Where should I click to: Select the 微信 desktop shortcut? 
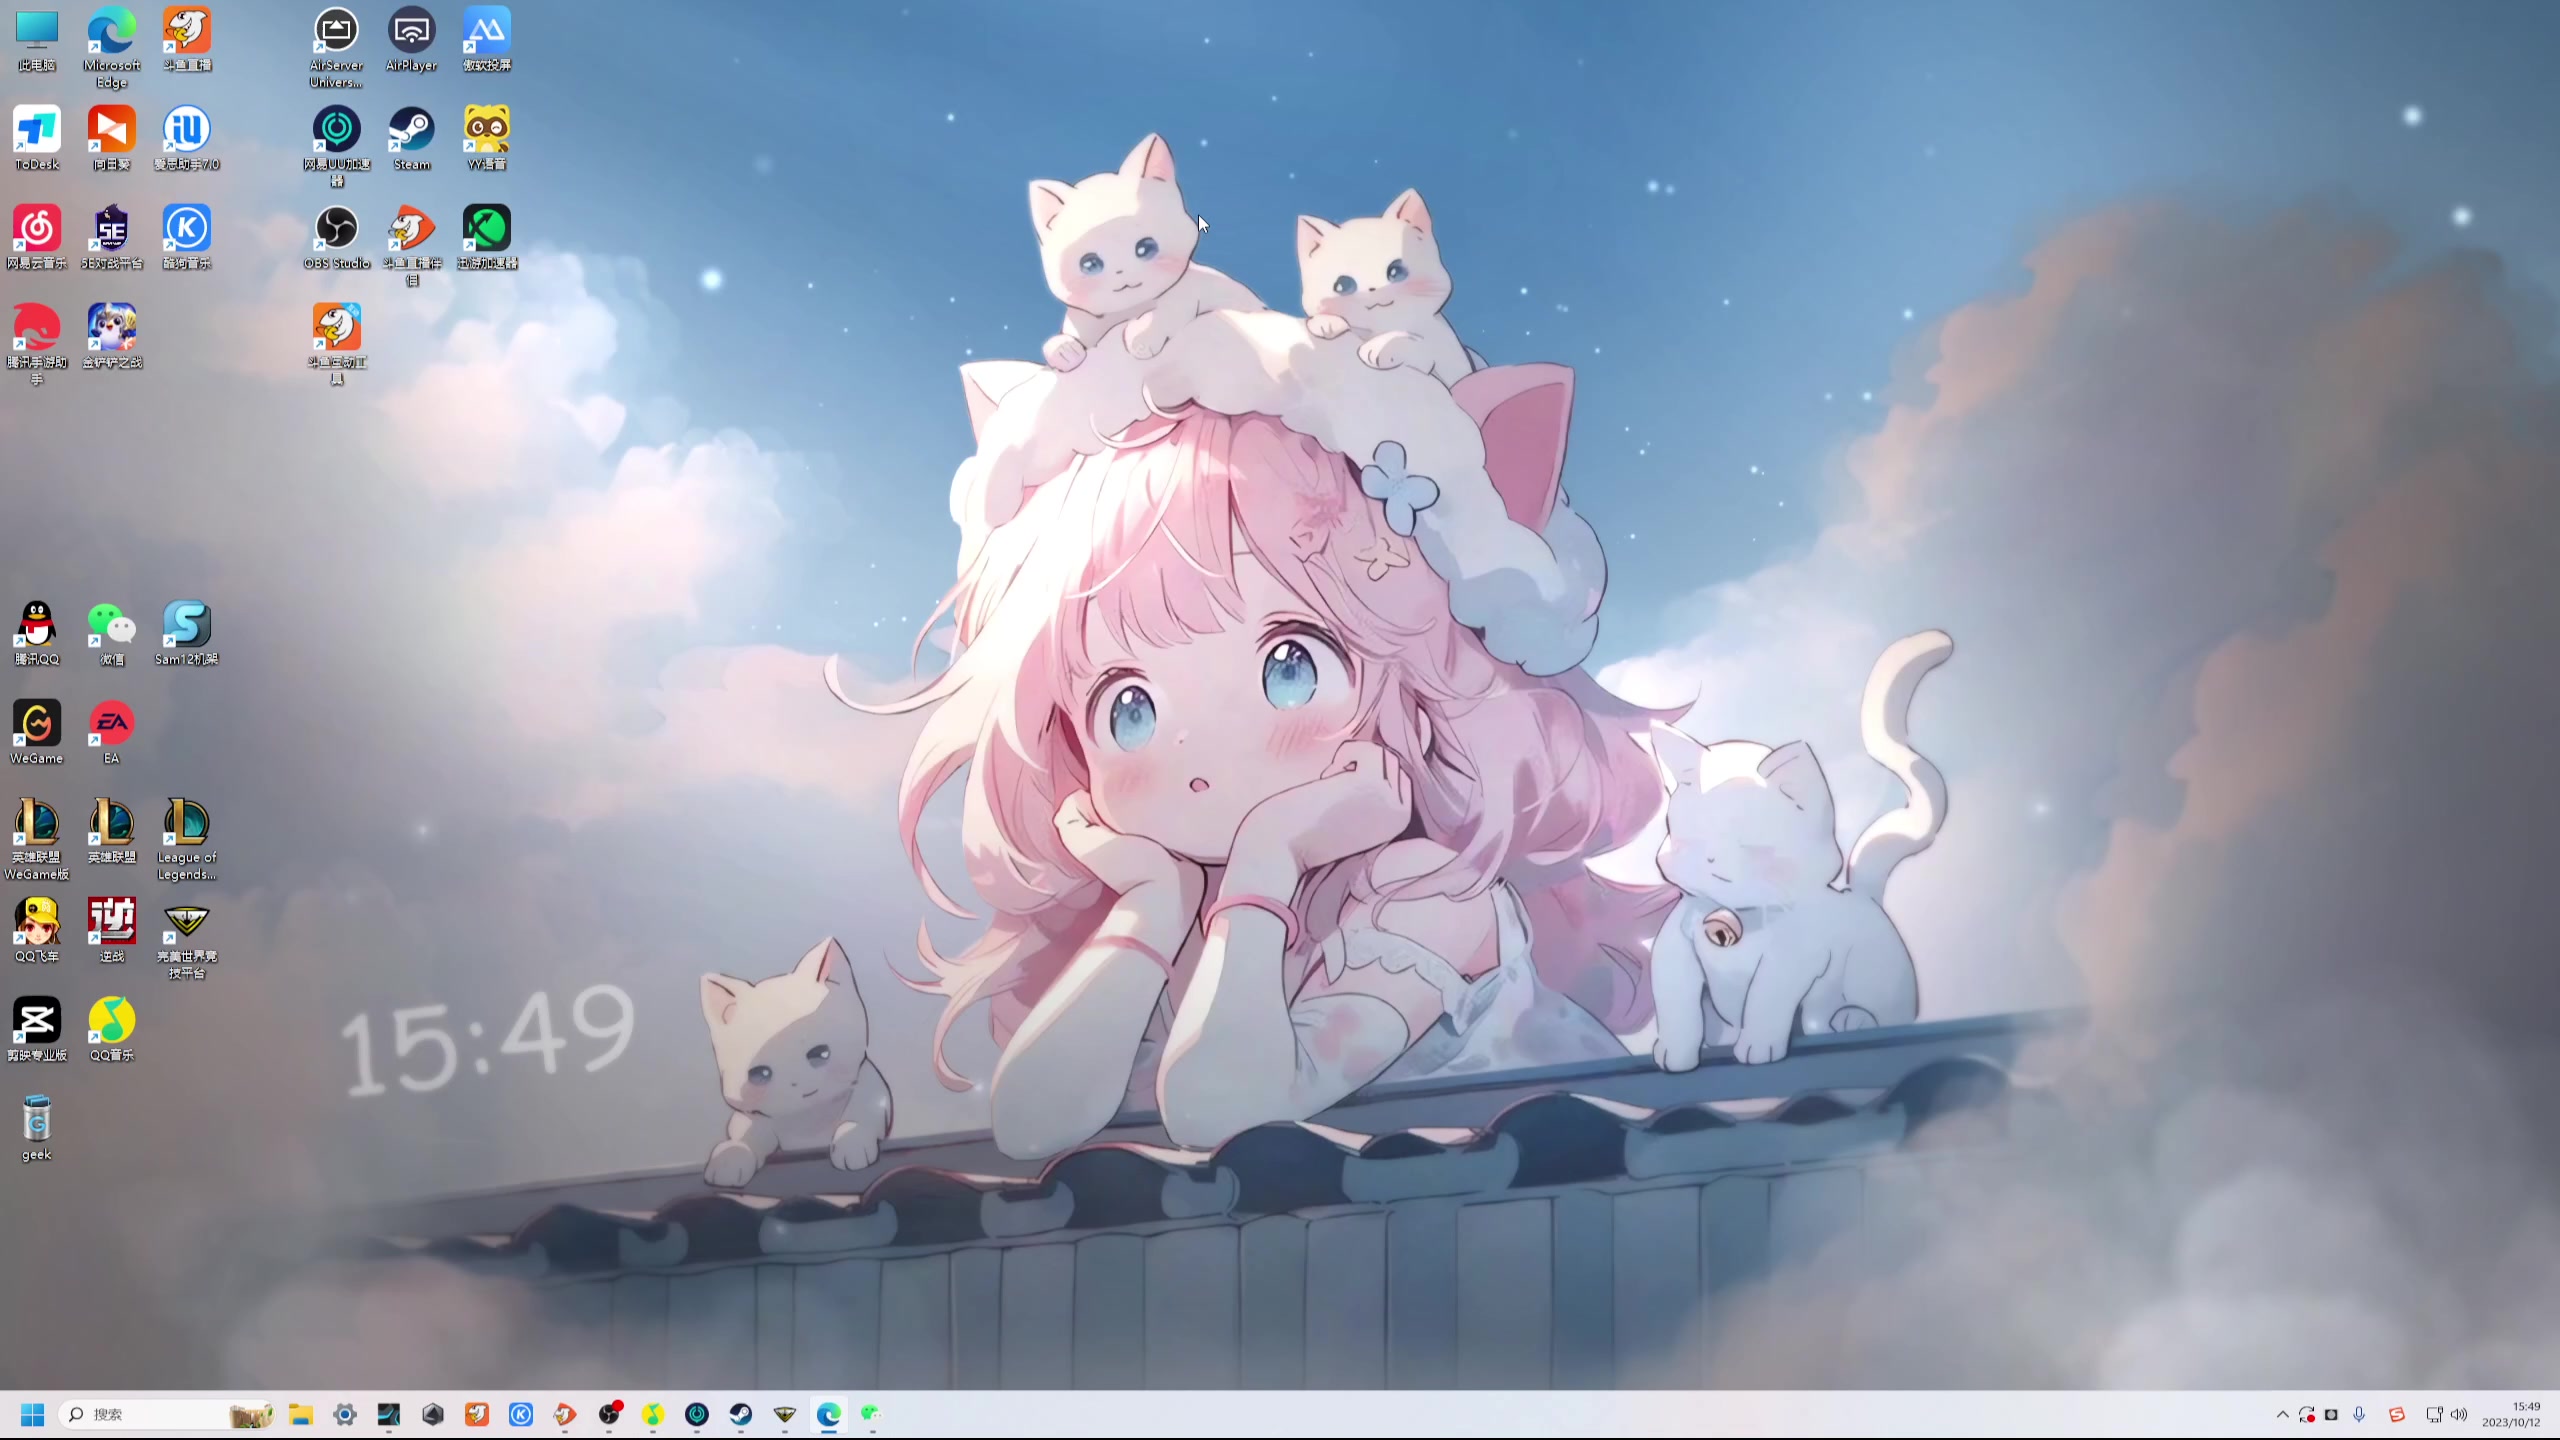point(112,634)
